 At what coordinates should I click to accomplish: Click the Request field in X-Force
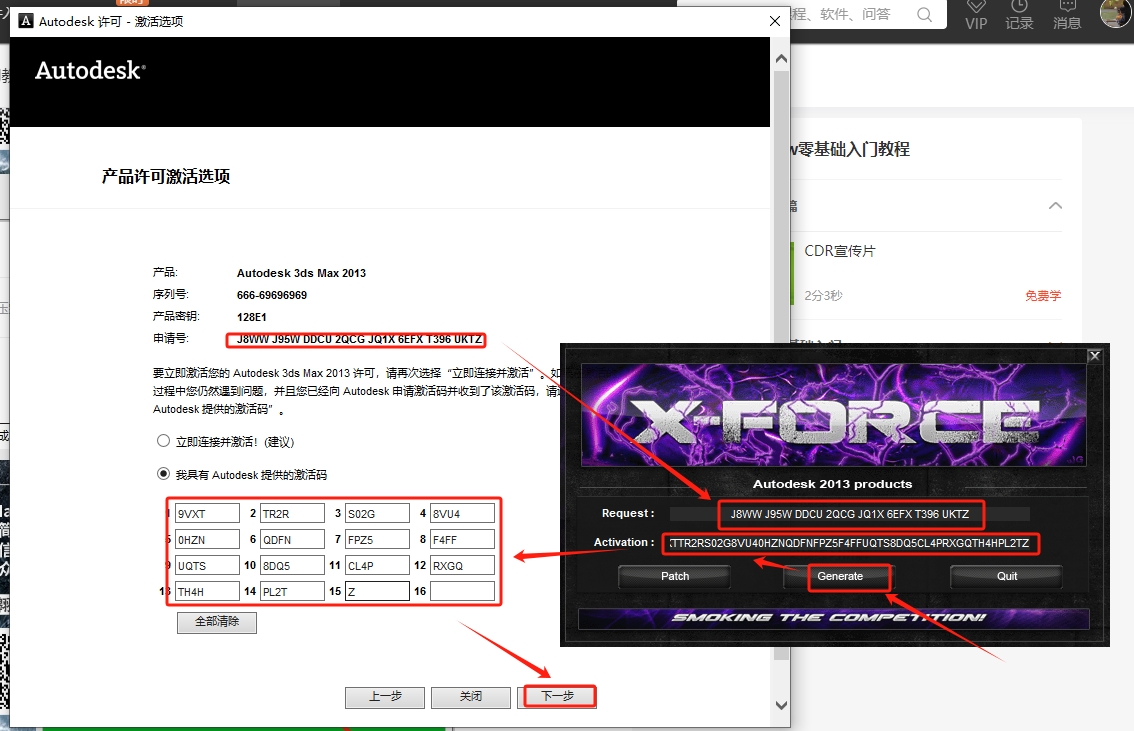[850, 514]
